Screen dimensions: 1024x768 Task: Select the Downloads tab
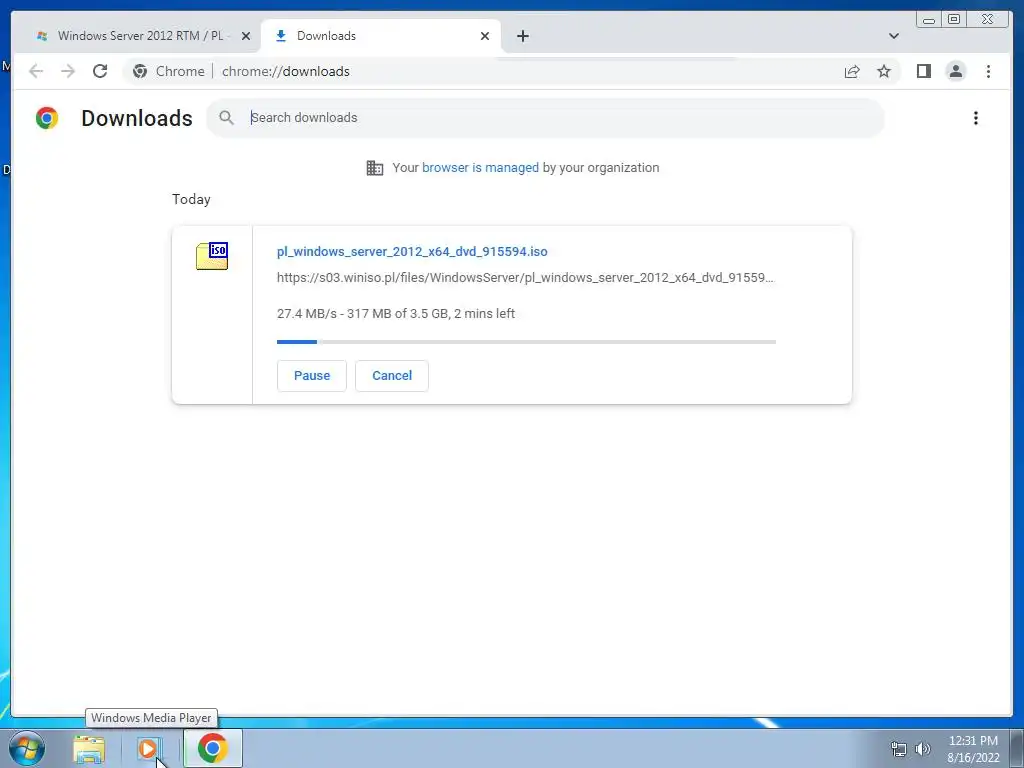click(x=381, y=36)
